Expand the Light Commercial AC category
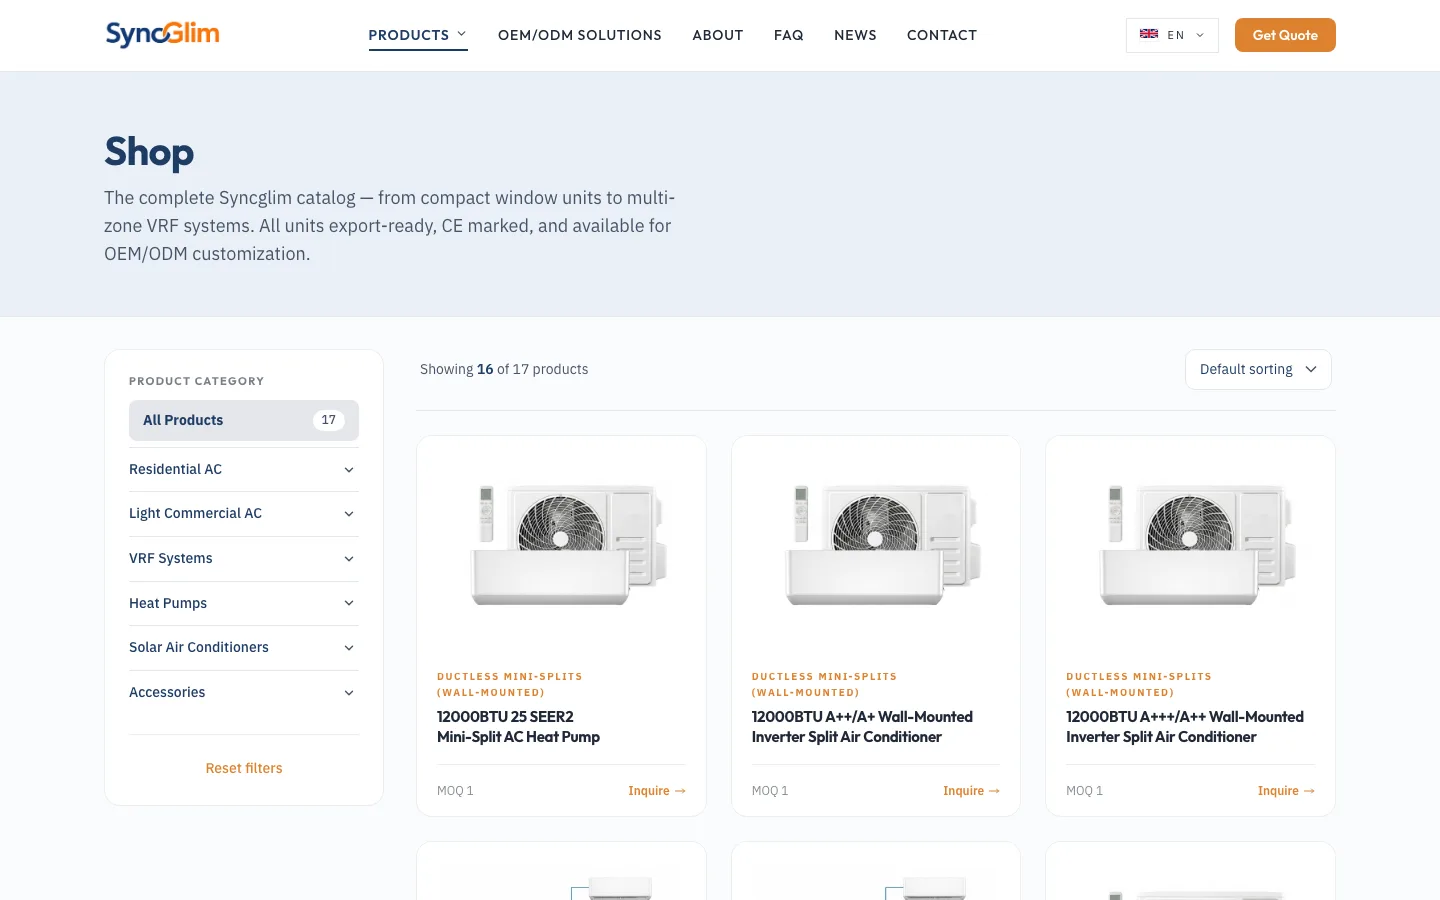 pos(244,513)
